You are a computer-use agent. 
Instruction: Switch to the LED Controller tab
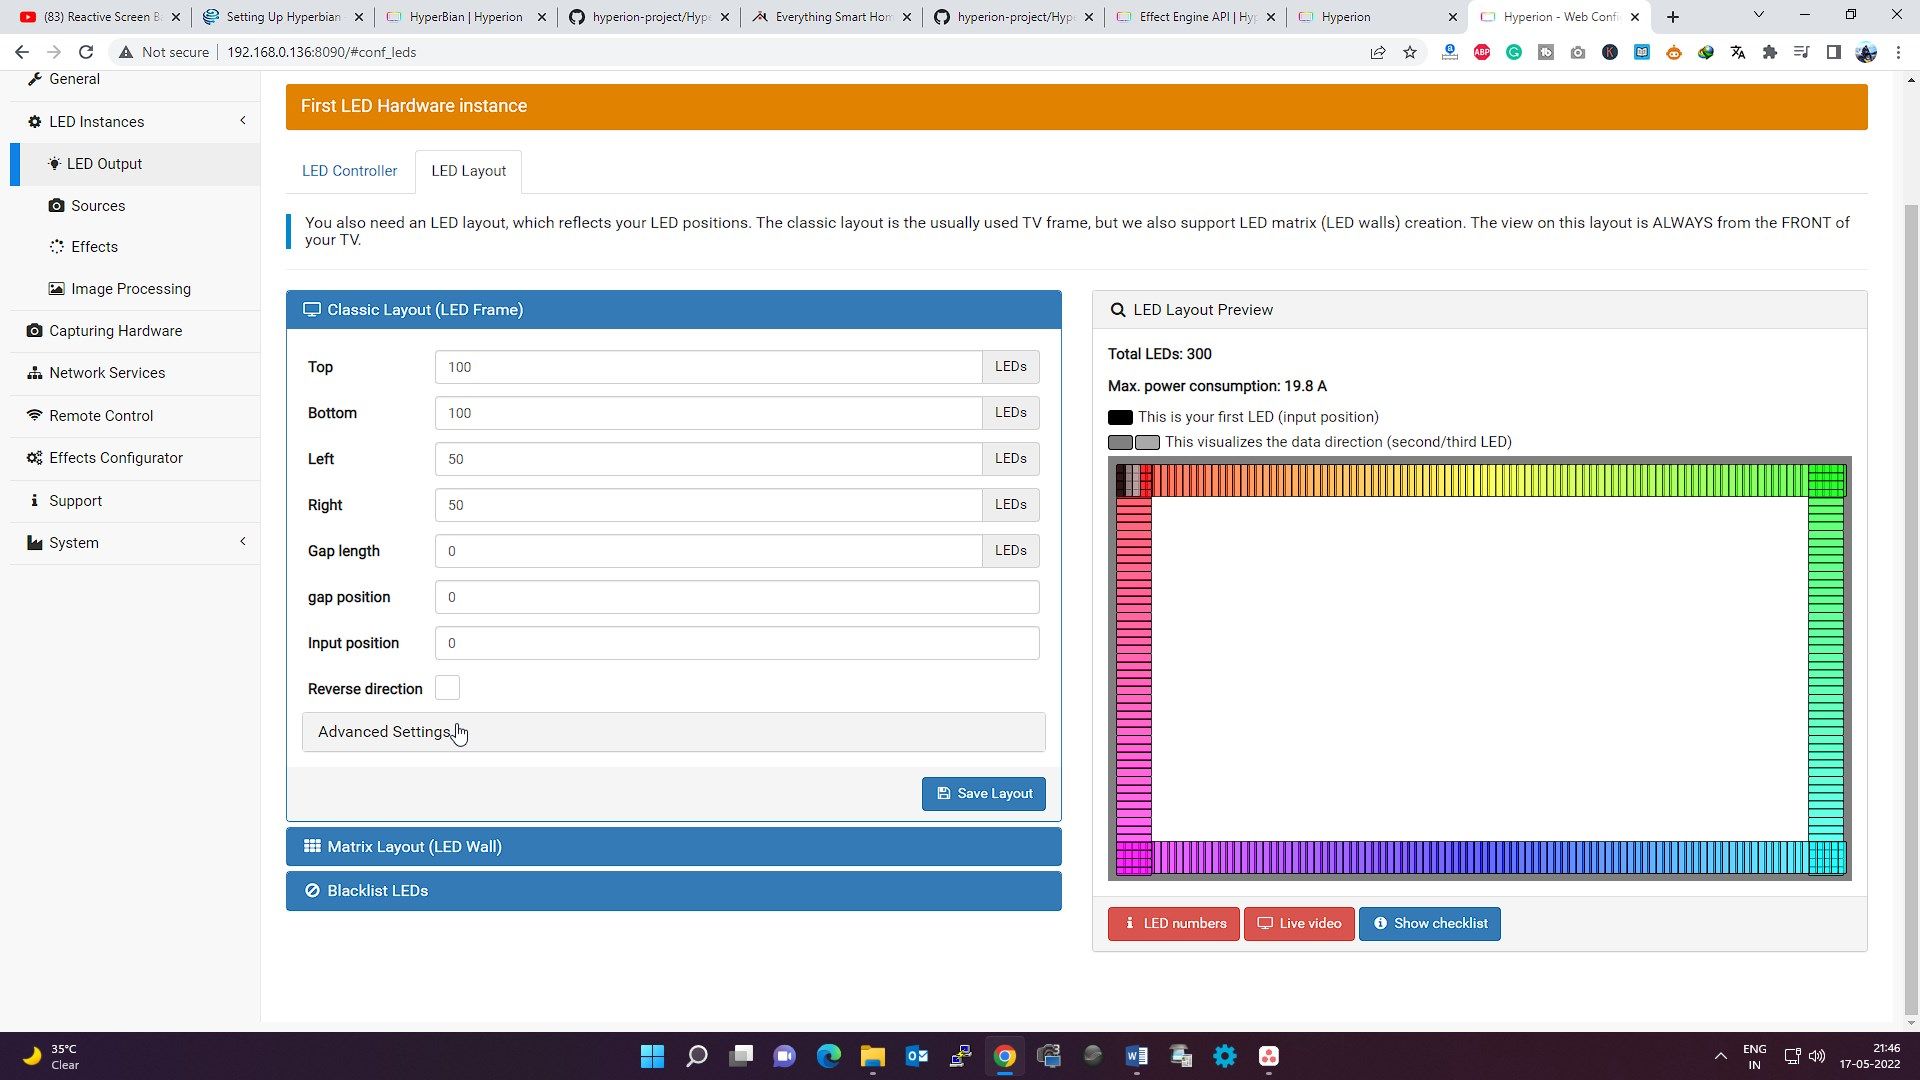[x=349, y=171]
